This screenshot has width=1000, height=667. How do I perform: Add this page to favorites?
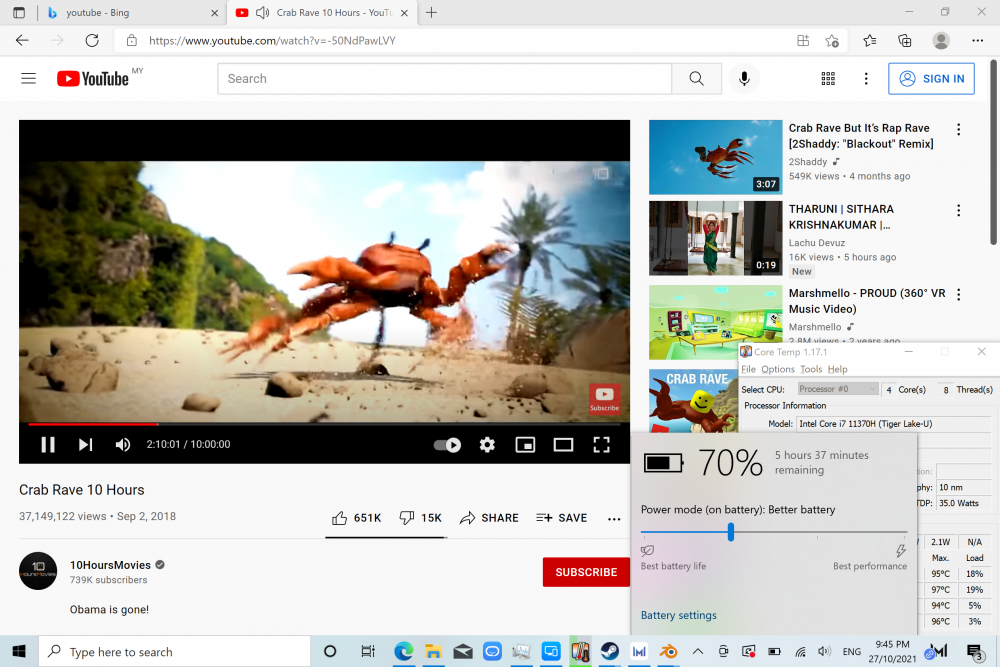click(x=832, y=41)
